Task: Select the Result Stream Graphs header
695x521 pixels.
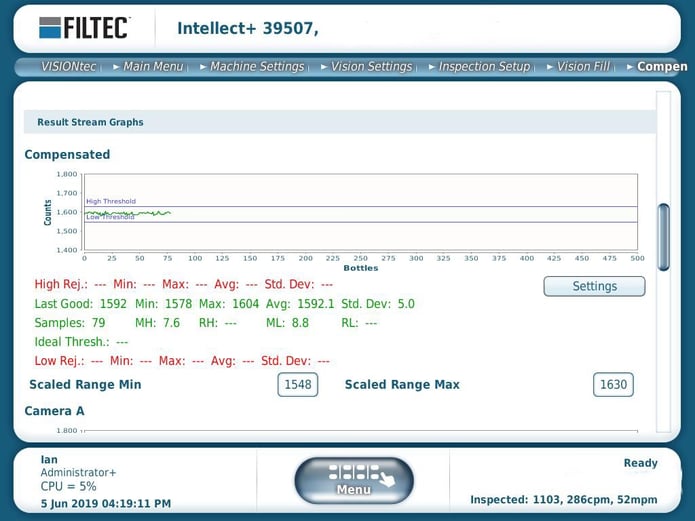Action: 90,122
